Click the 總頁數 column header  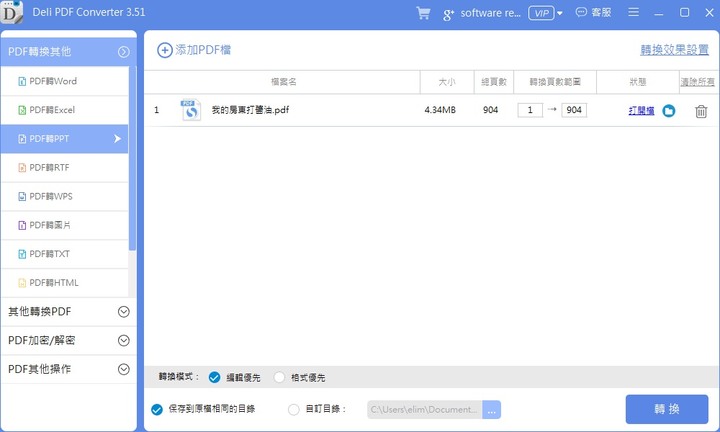(494, 82)
